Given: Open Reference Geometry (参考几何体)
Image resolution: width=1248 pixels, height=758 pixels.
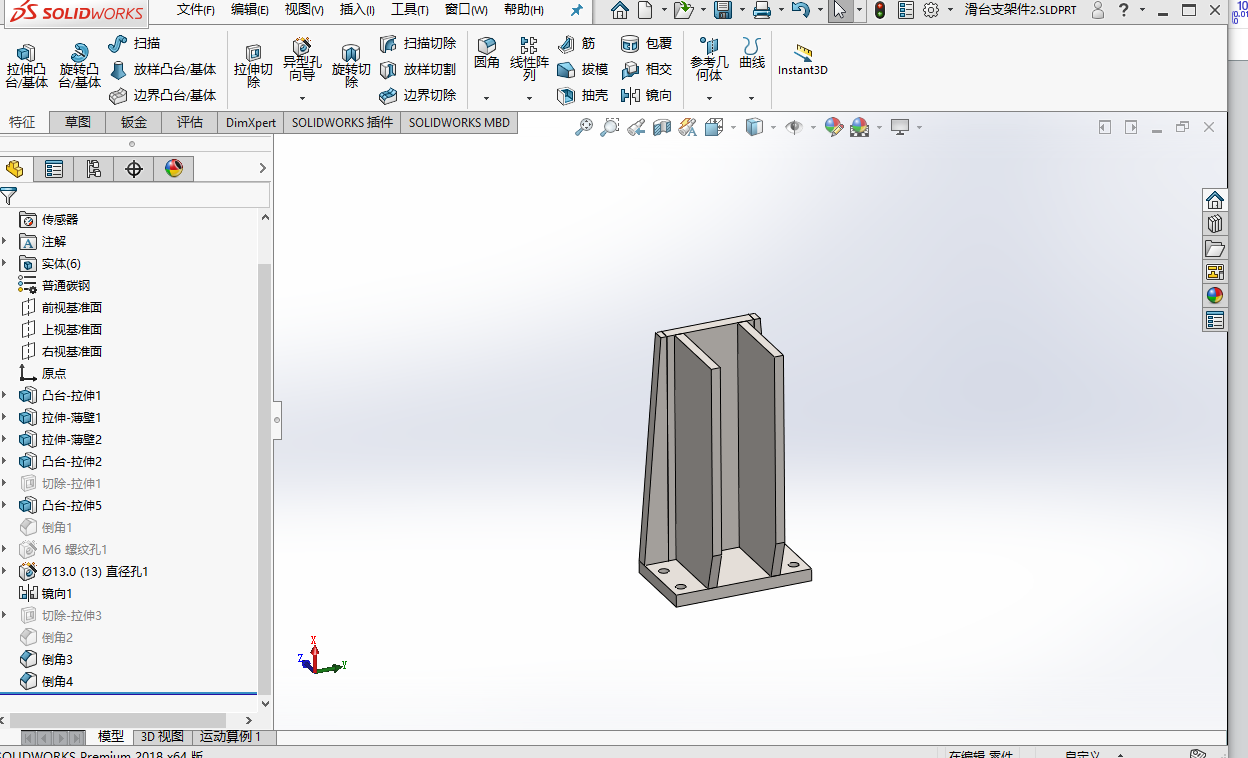Looking at the screenshot, I should (709, 60).
